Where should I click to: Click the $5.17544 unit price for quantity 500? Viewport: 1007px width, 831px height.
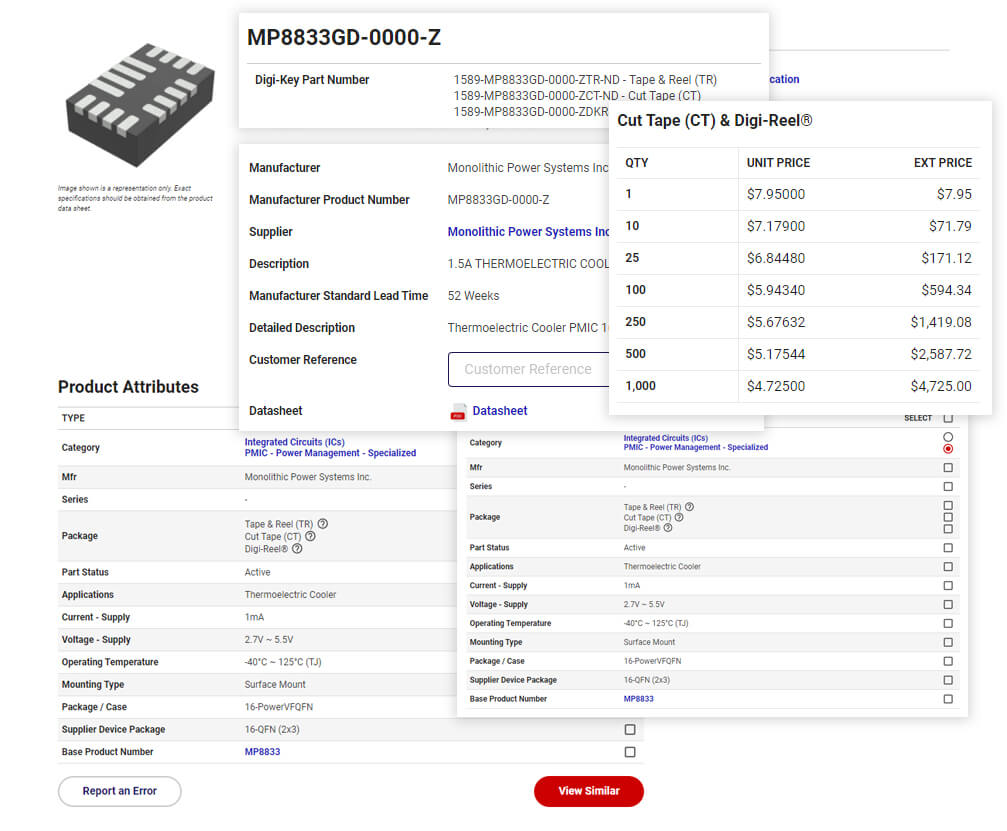[x=776, y=354]
